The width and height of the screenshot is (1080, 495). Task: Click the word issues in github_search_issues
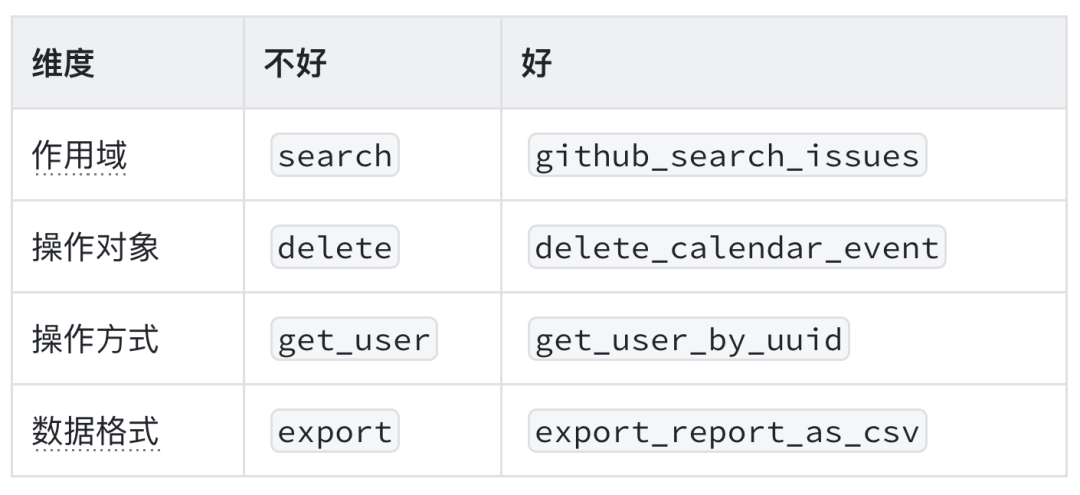pos(862,156)
